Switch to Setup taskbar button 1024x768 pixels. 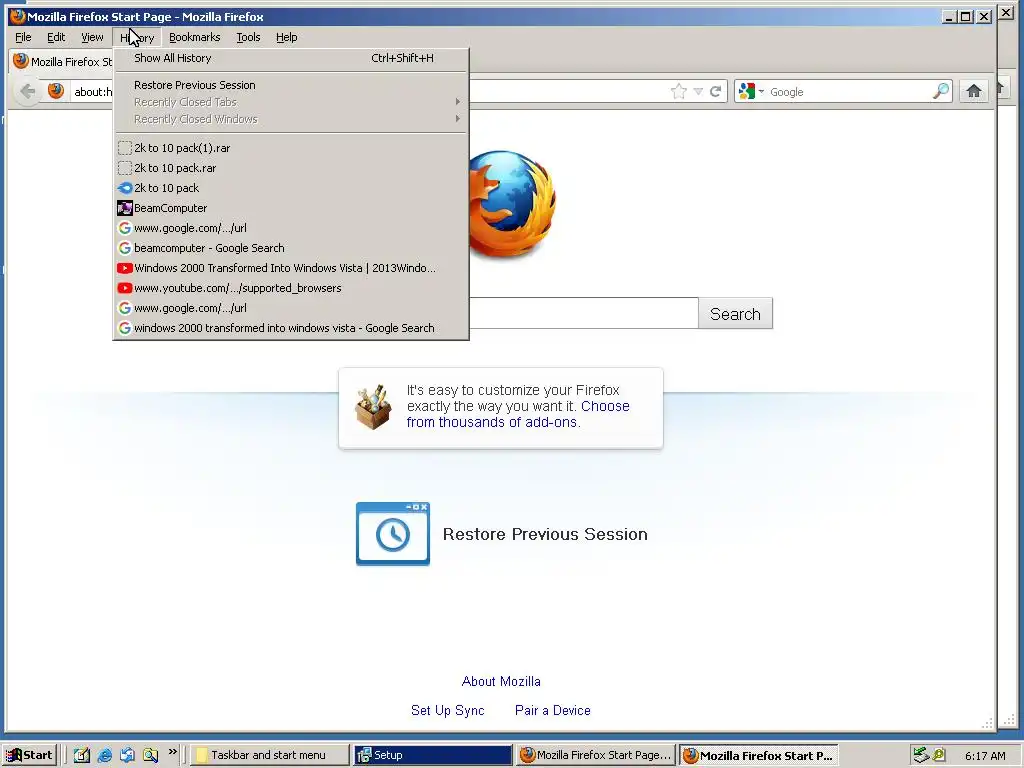coord(433,755)
